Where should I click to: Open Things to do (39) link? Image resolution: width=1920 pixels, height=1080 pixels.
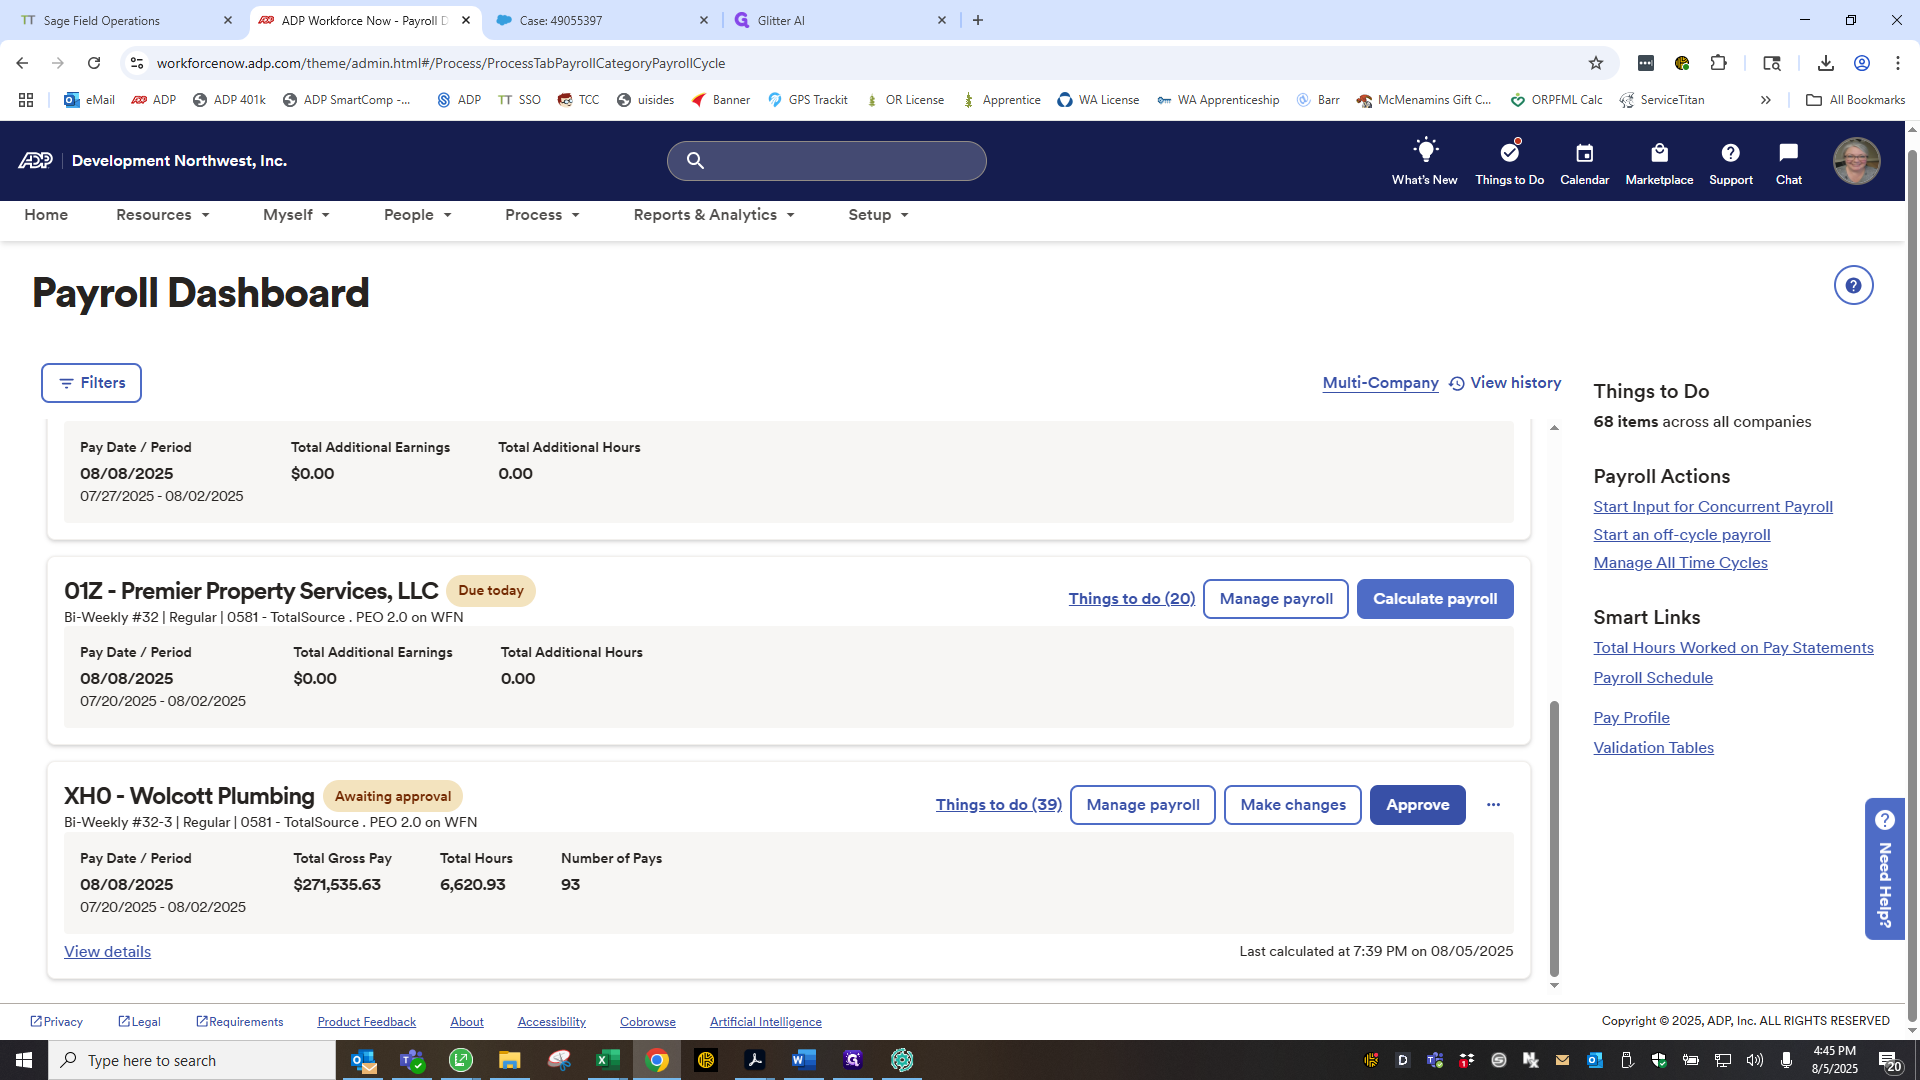pos(998,805)
